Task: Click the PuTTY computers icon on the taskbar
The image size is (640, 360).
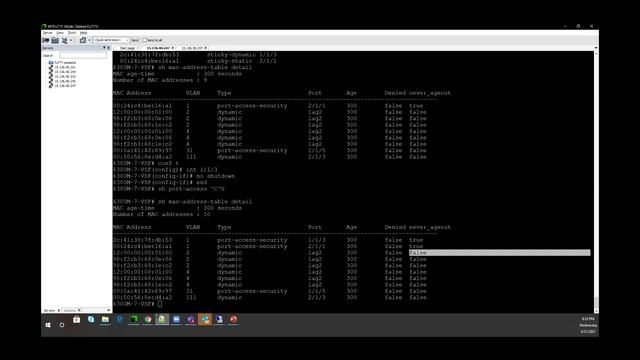Action: click(x=219, y=320)
